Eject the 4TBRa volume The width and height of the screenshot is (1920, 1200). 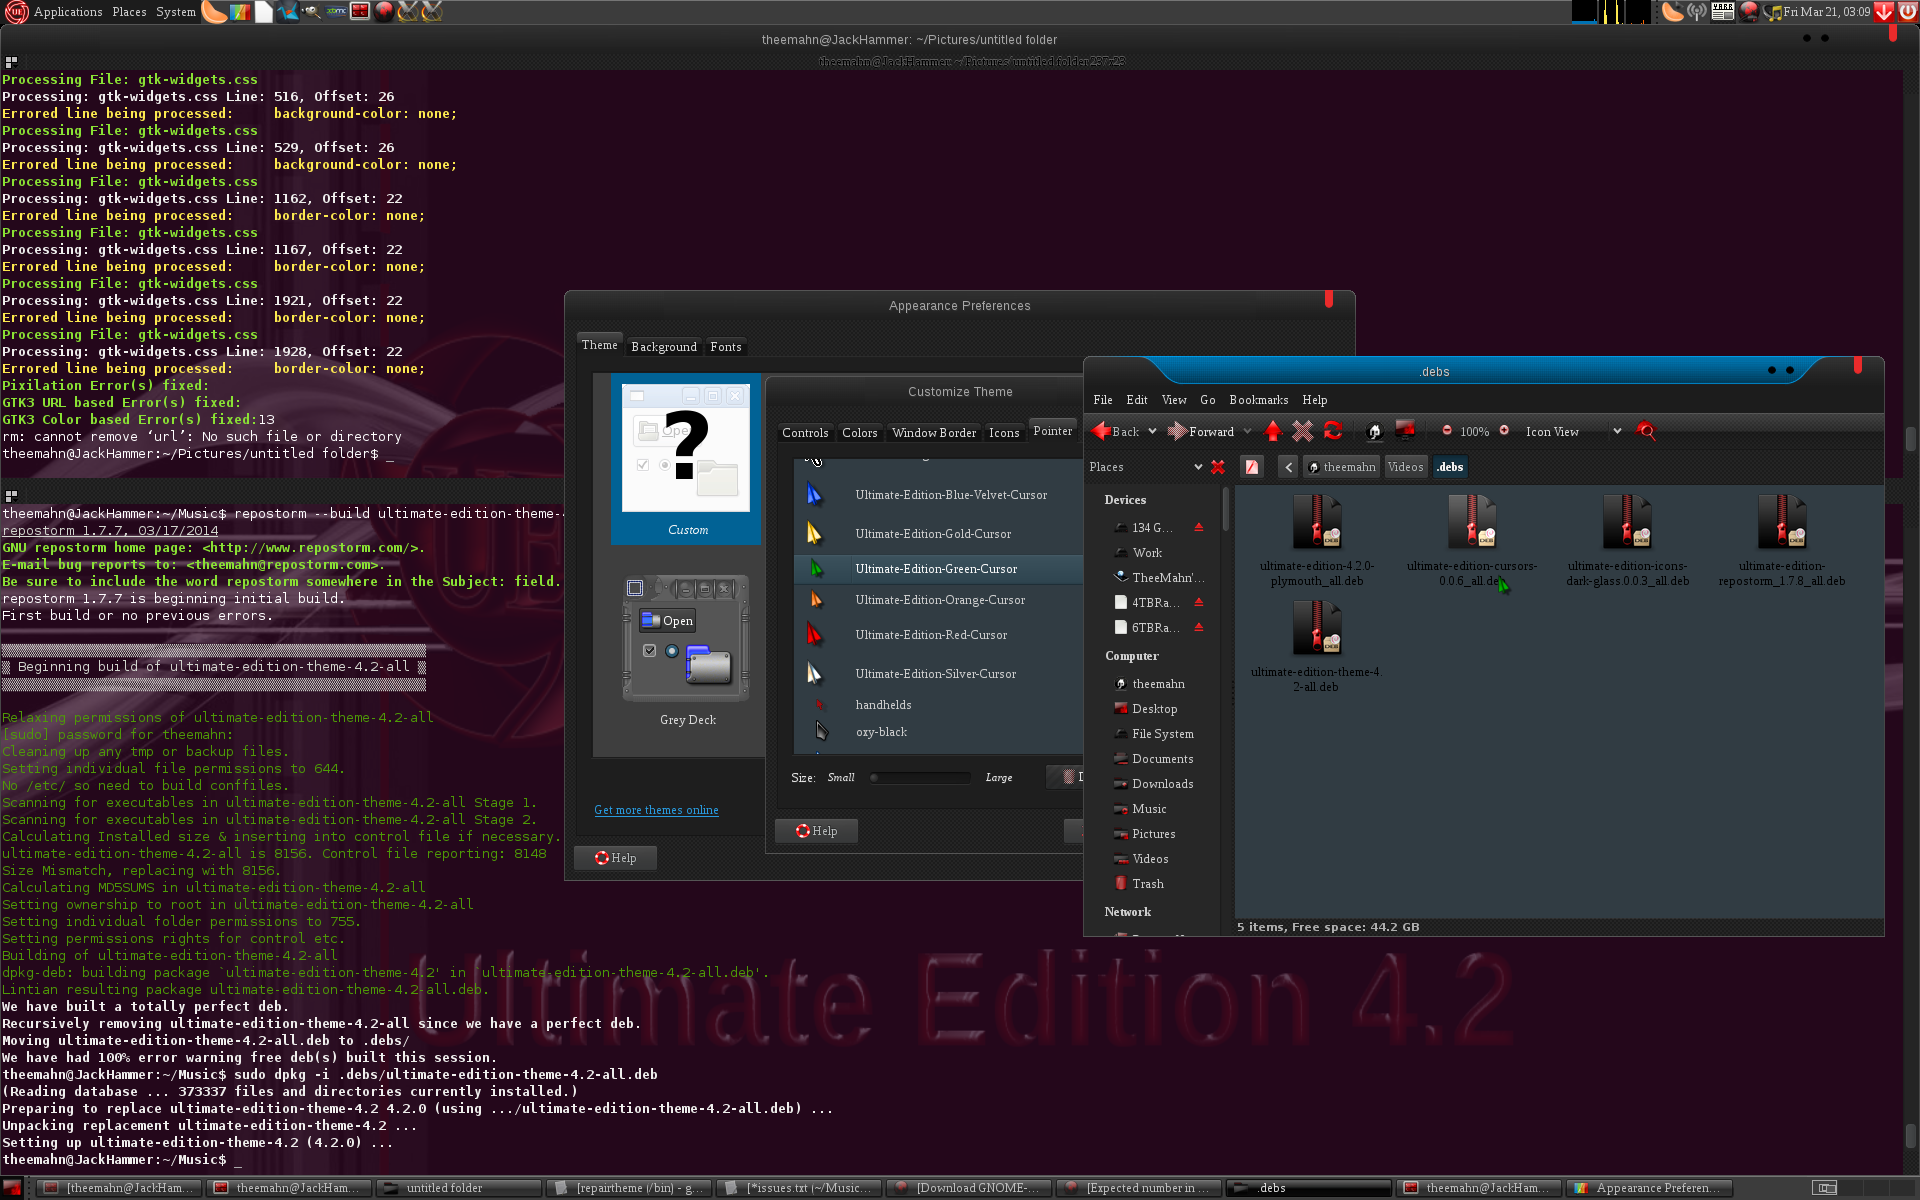point(1199,602)
